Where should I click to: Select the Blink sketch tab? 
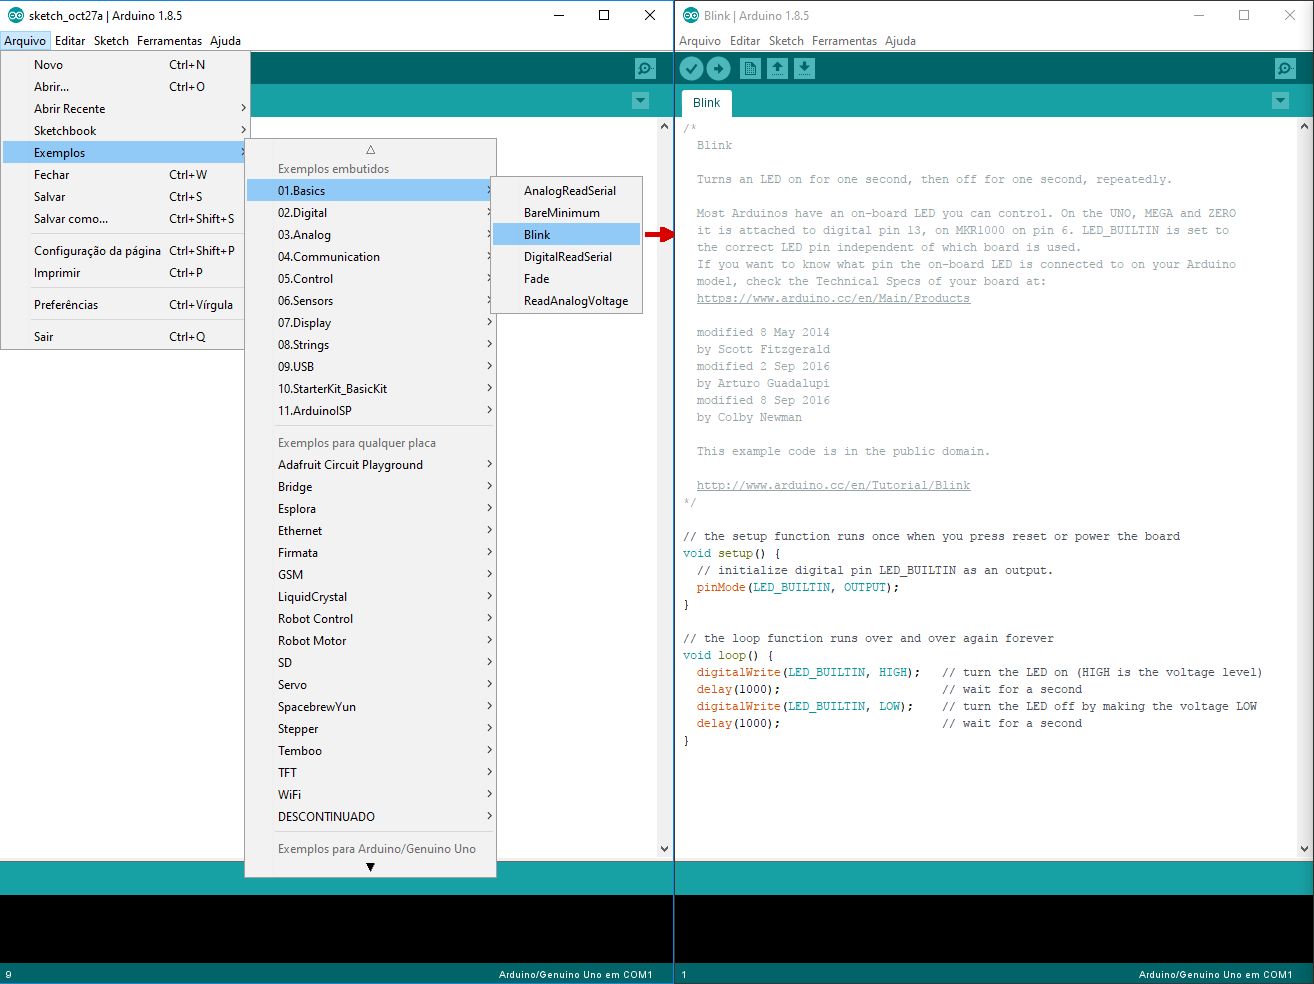pos(706,103)
